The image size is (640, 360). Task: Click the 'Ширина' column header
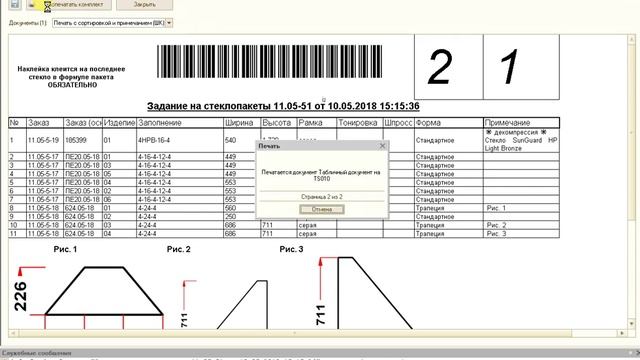tap(242, 122)
